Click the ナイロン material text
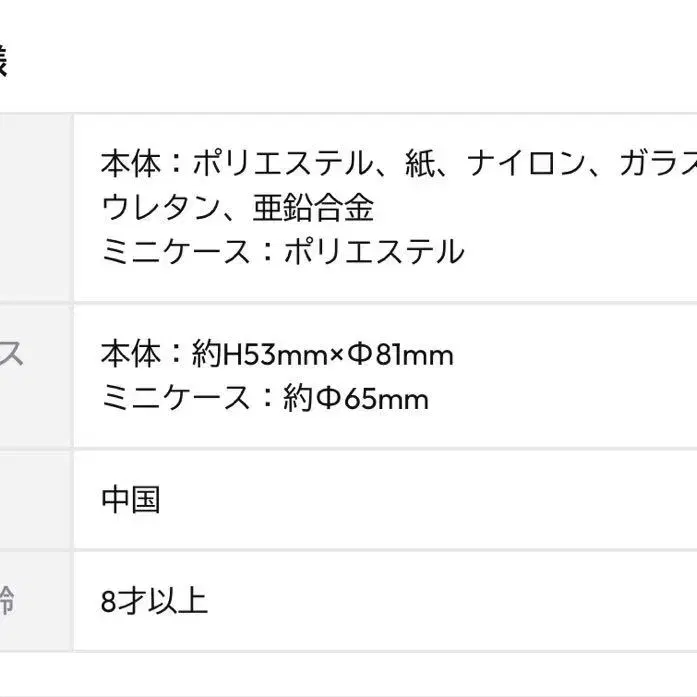 pyautogui.click(x=526, y=164)
